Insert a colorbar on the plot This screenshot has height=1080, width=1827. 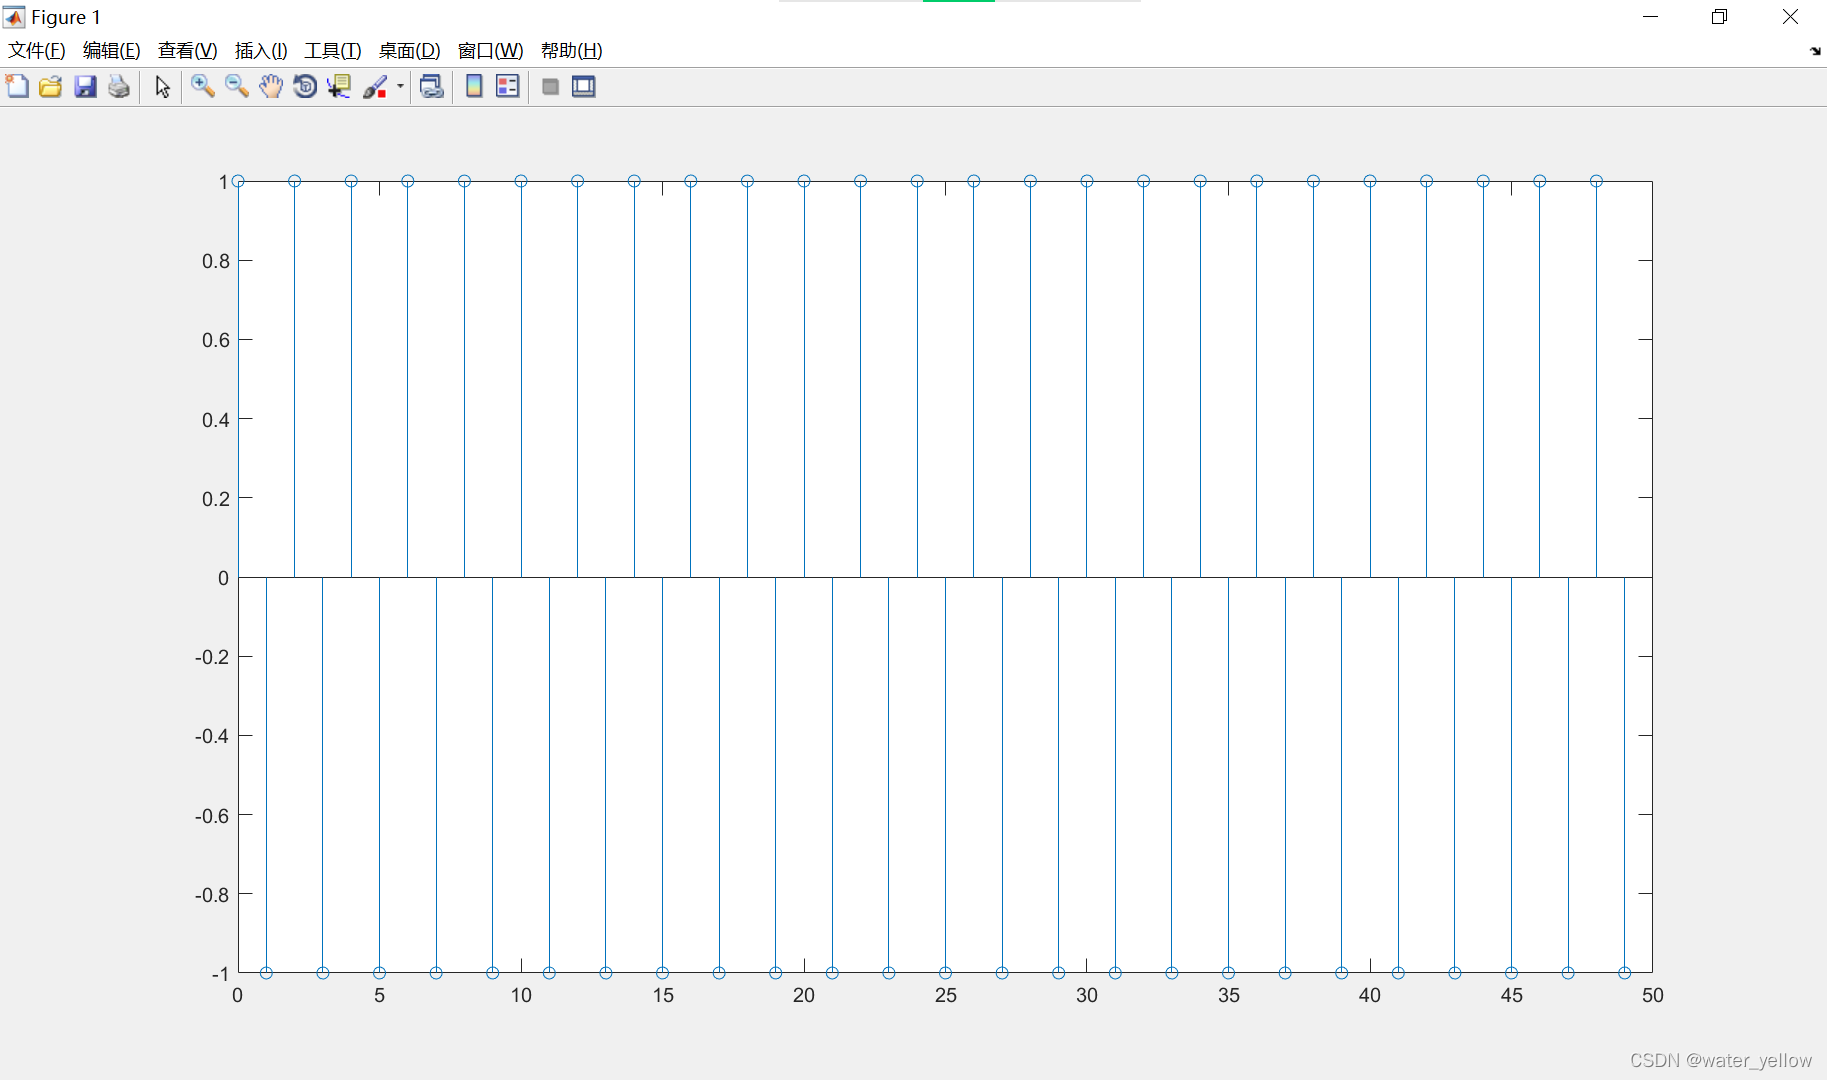coord(473,87)
